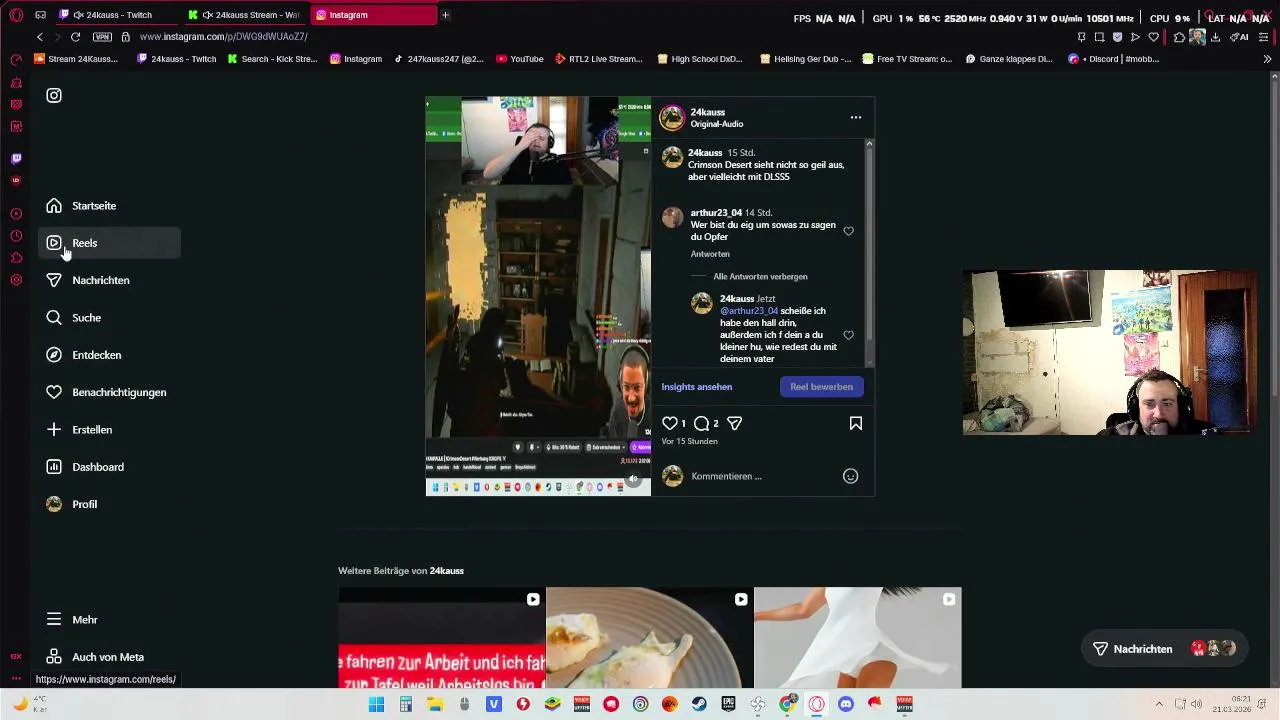
Task: Click the Kommentieren comment input field
Action: click(x=762, y=476)
